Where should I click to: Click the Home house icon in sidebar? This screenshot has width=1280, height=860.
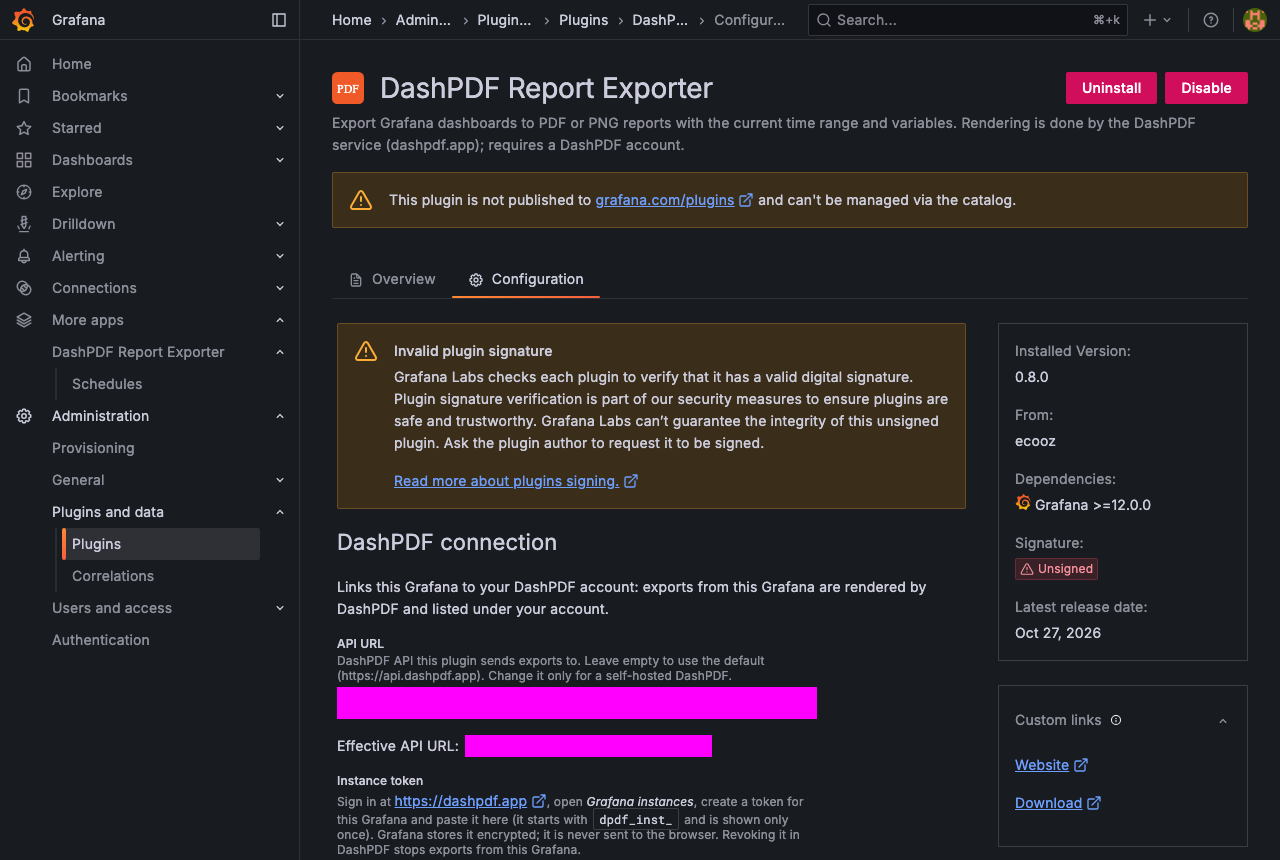(x=24, y=64)
